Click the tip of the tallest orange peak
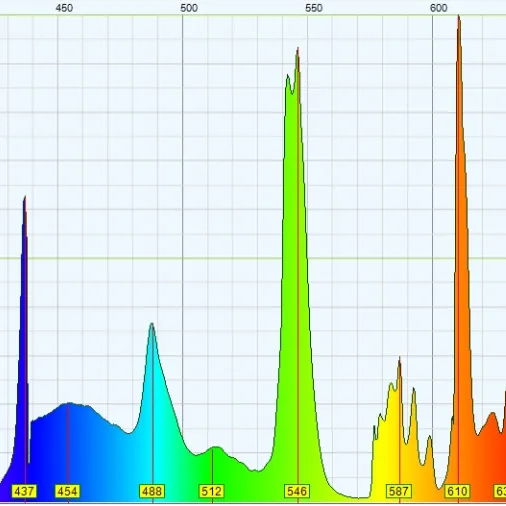 coord(459,17)
